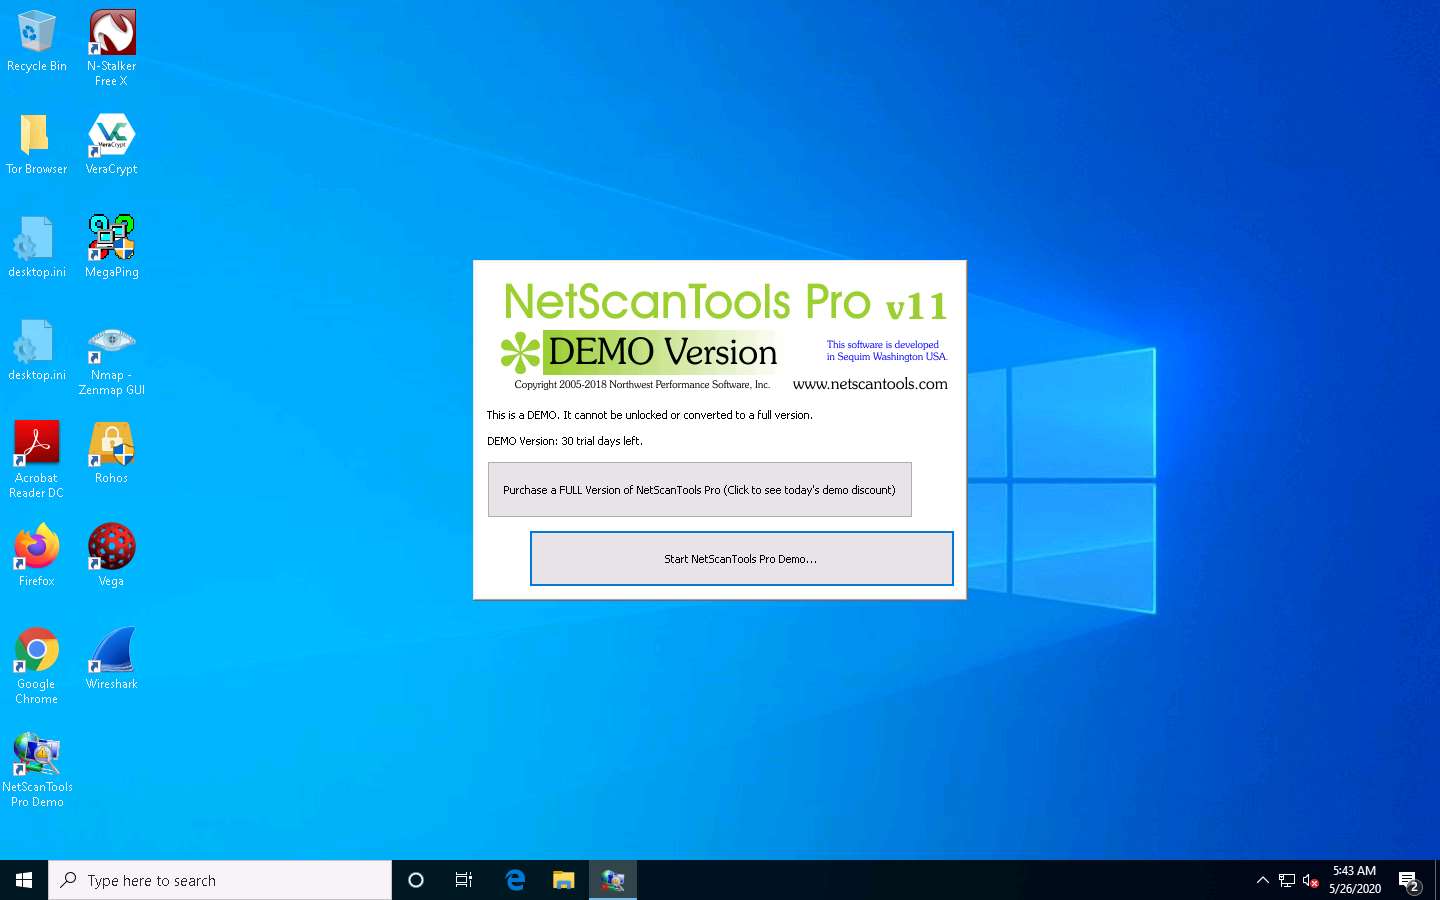Open the clock showing 5:43 AM
This screenshot has height=900, width=1440.
tap(1355, 880)
